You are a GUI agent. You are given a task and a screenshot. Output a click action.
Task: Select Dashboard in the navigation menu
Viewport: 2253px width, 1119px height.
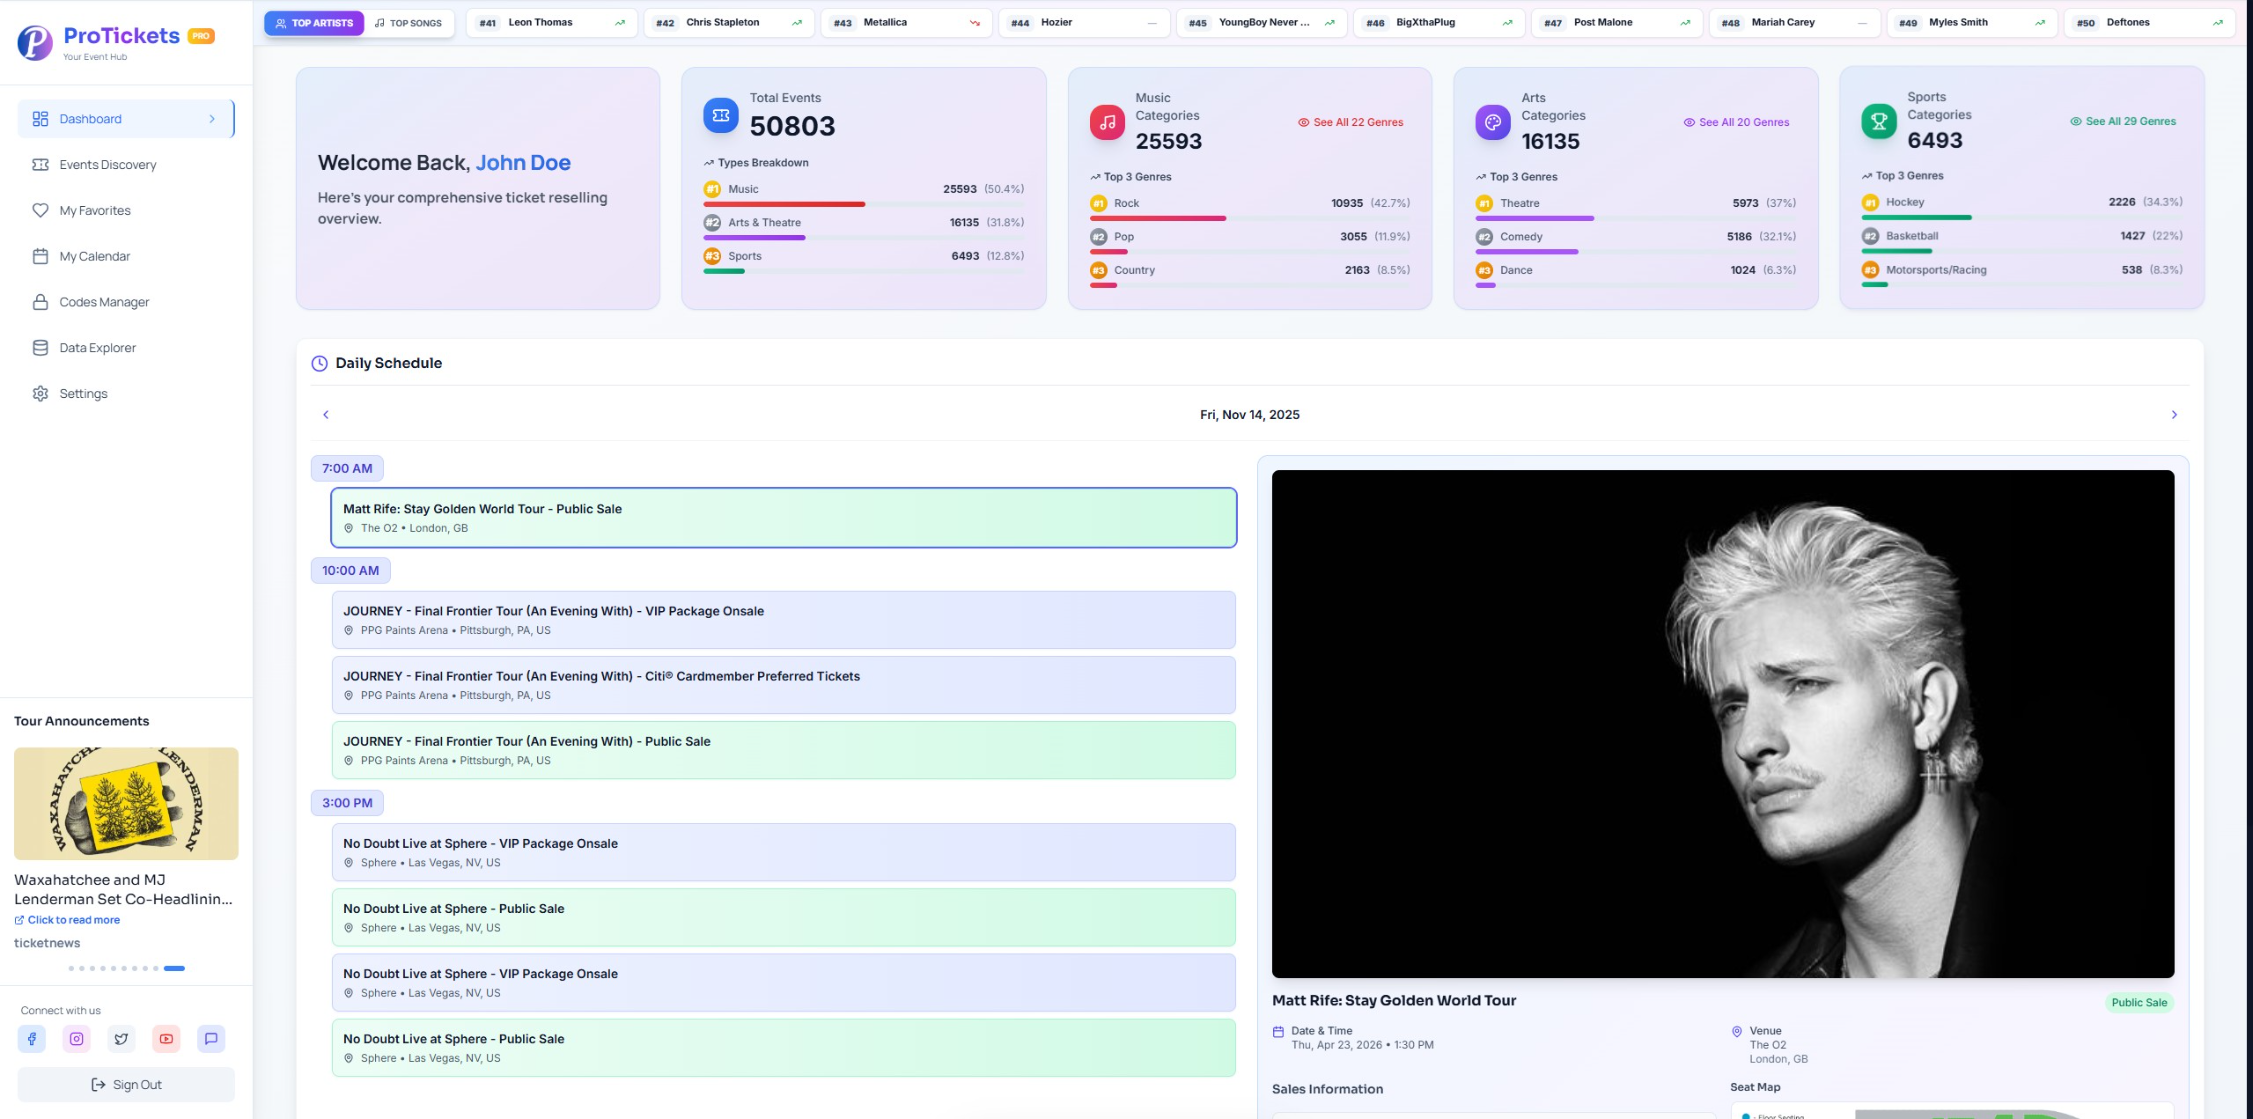[91, 118]
